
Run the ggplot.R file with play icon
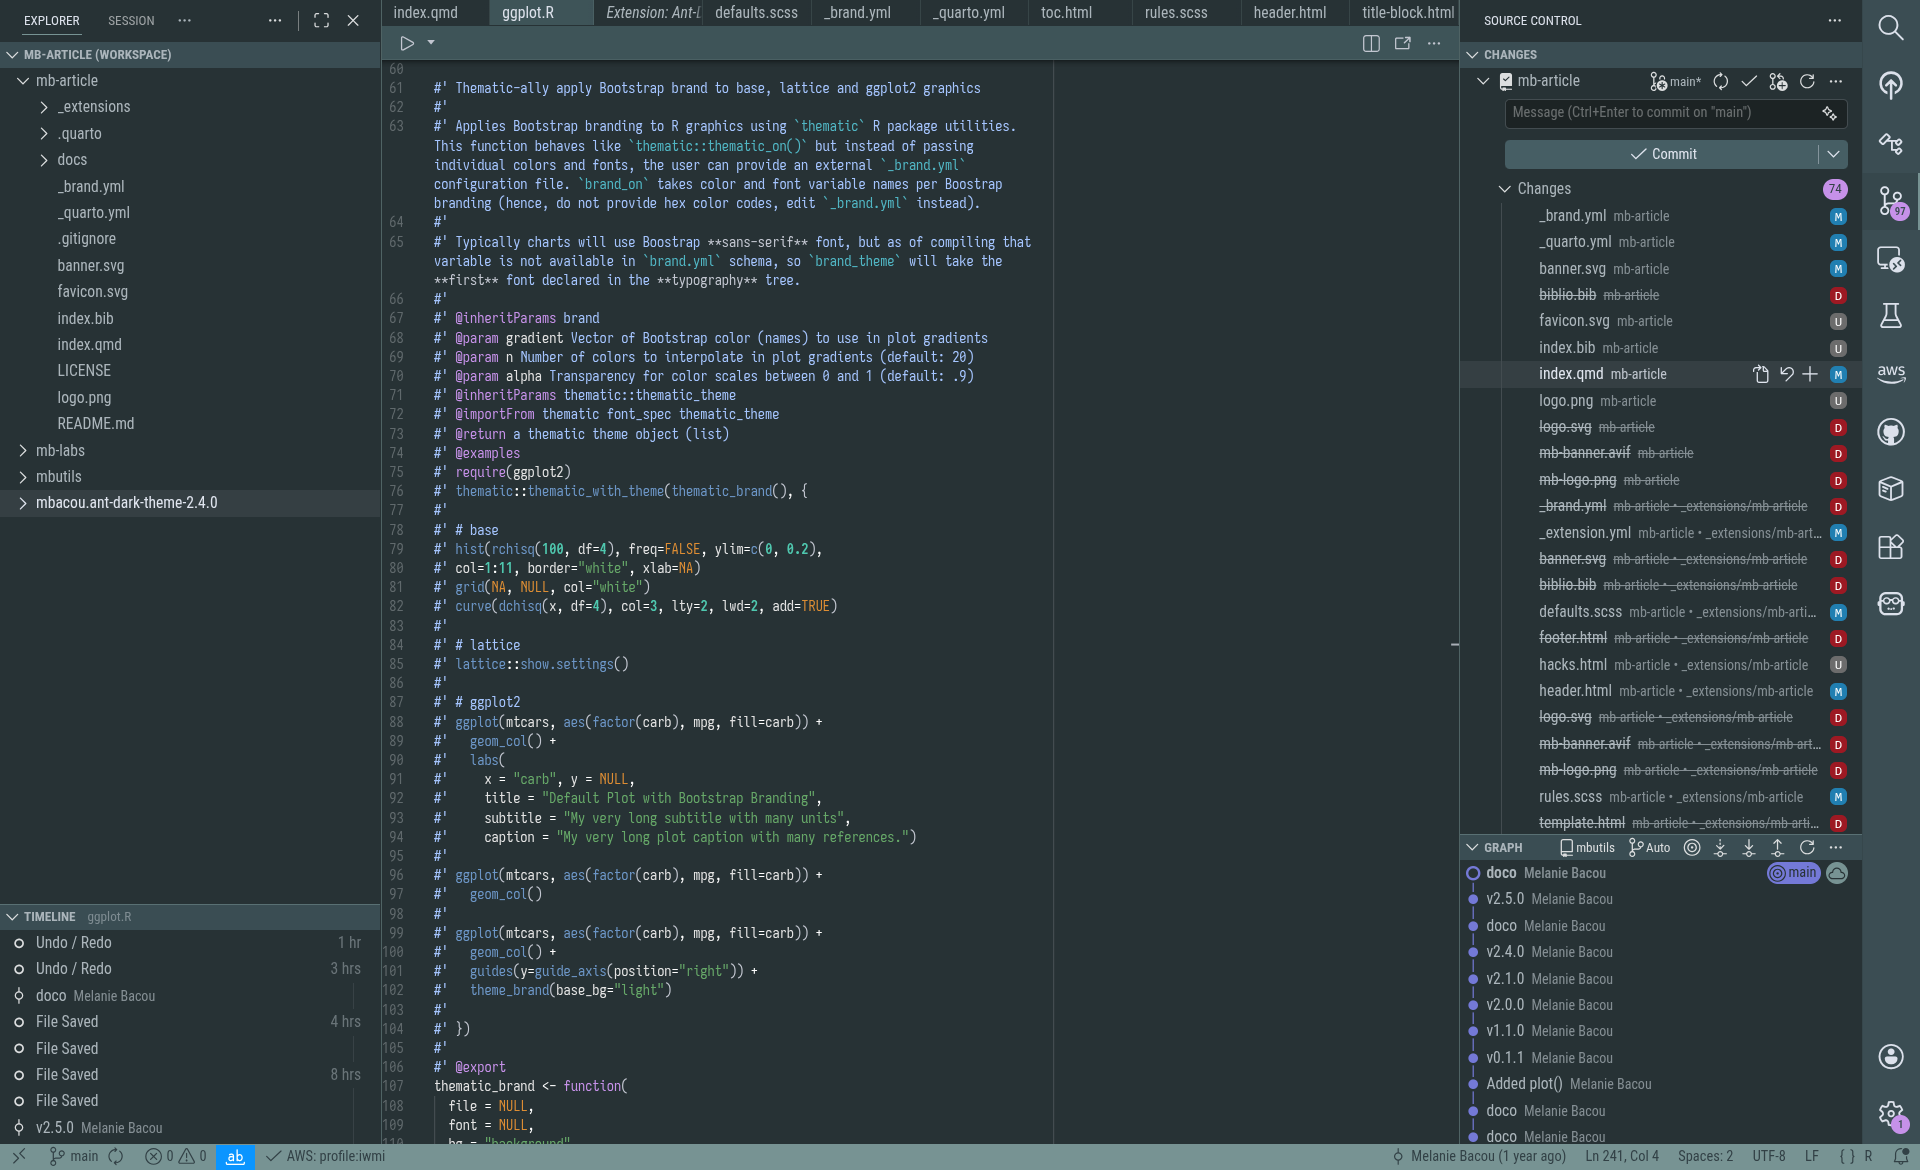[407, 43]
